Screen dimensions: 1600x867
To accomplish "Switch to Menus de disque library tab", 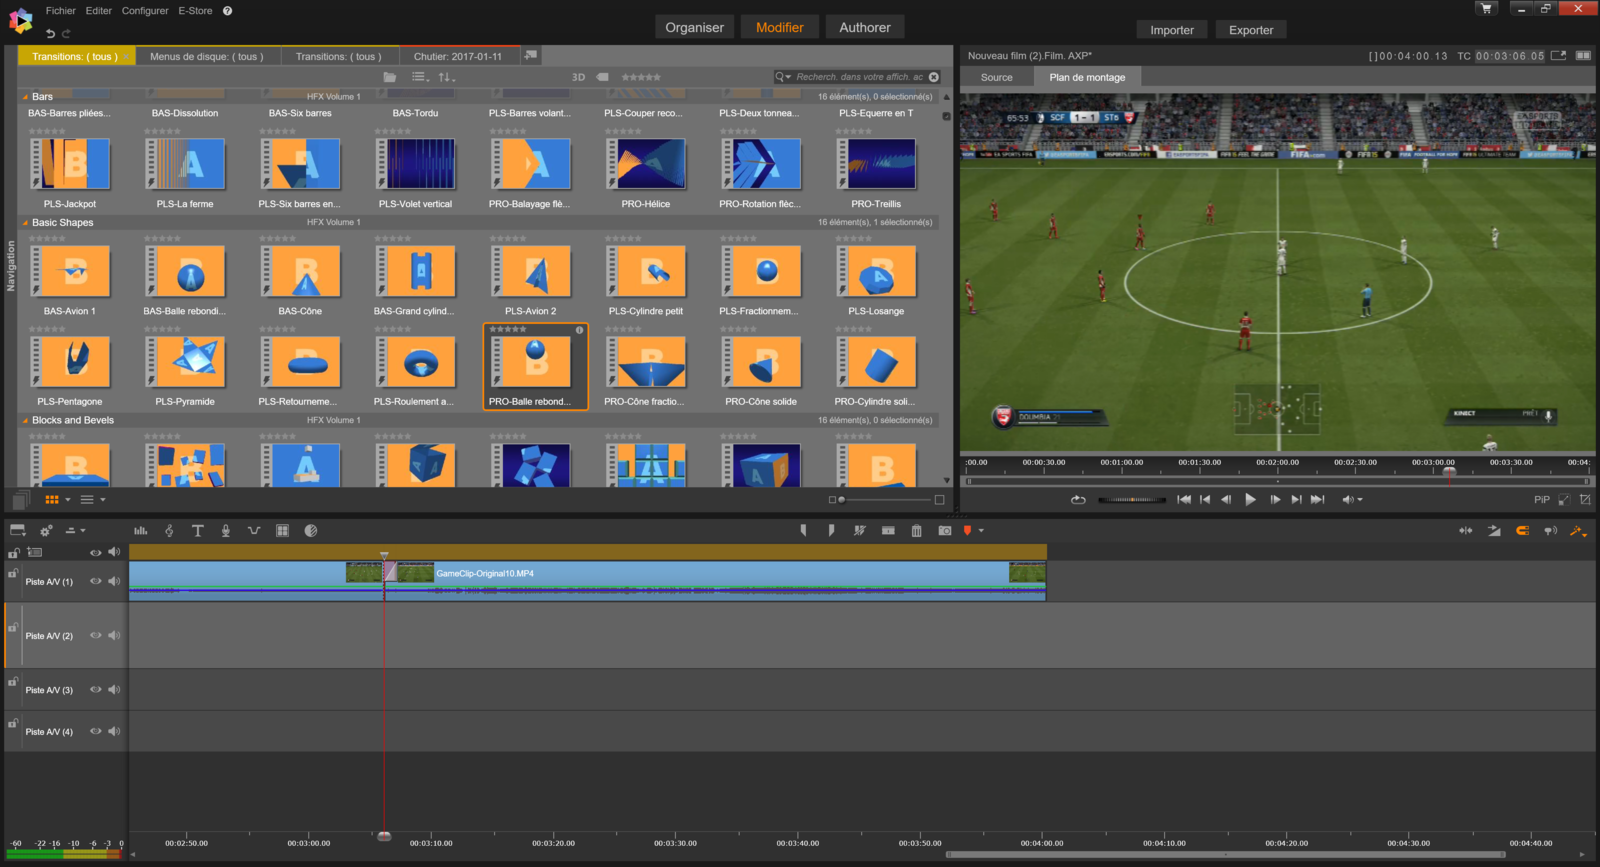I will tap(207, 56).
